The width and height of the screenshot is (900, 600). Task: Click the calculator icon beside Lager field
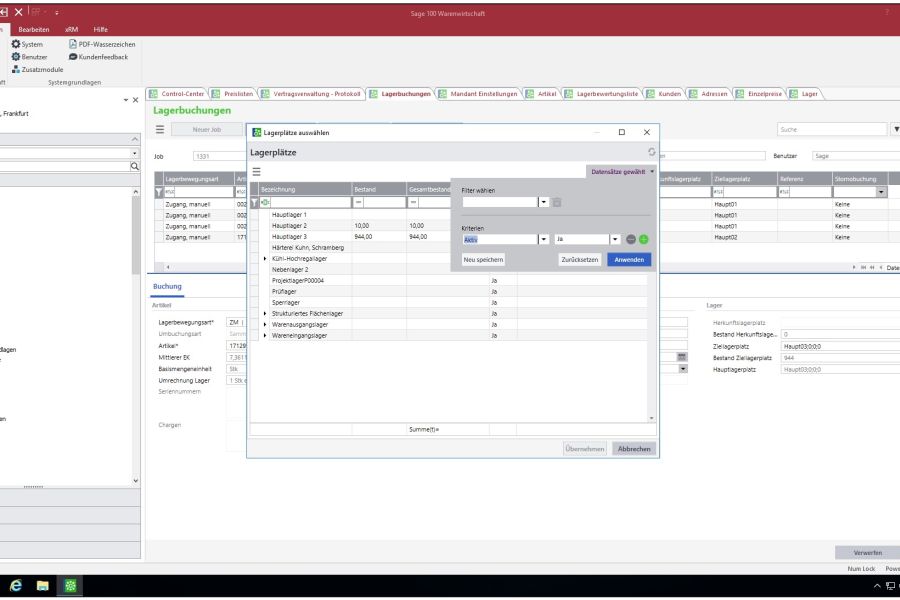click(x=682, y=357)
